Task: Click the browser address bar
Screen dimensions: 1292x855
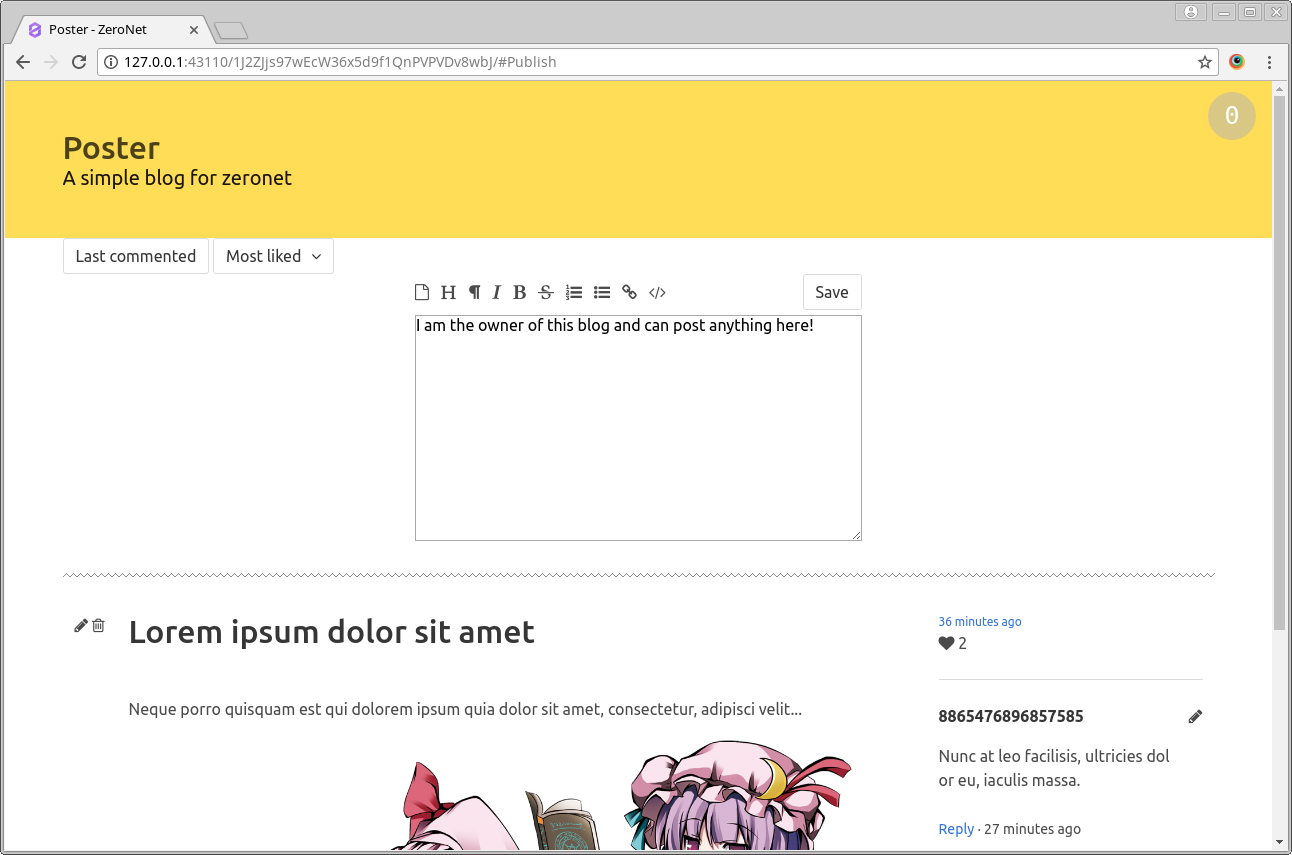Action: (658, 62)
